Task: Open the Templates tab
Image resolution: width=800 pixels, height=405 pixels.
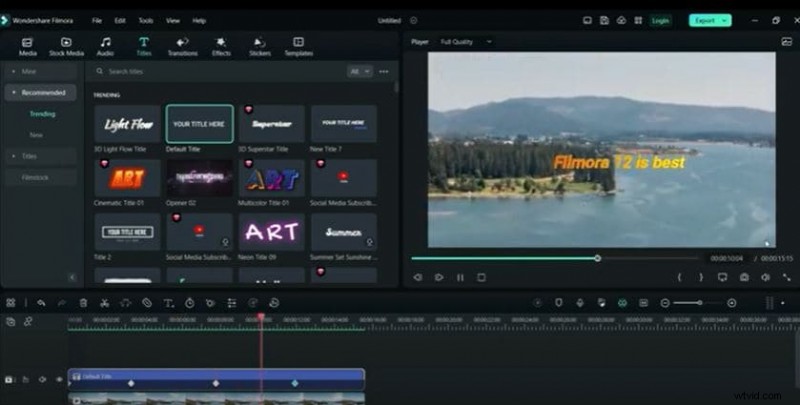Action: pyautogui.click(x=298, y=46)
